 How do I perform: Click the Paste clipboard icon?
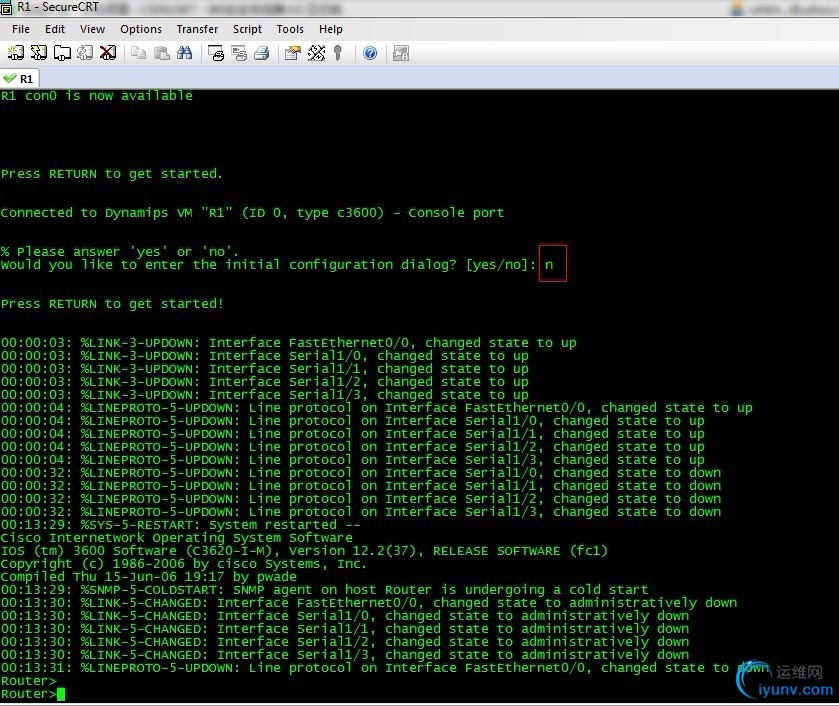(162, 53)
